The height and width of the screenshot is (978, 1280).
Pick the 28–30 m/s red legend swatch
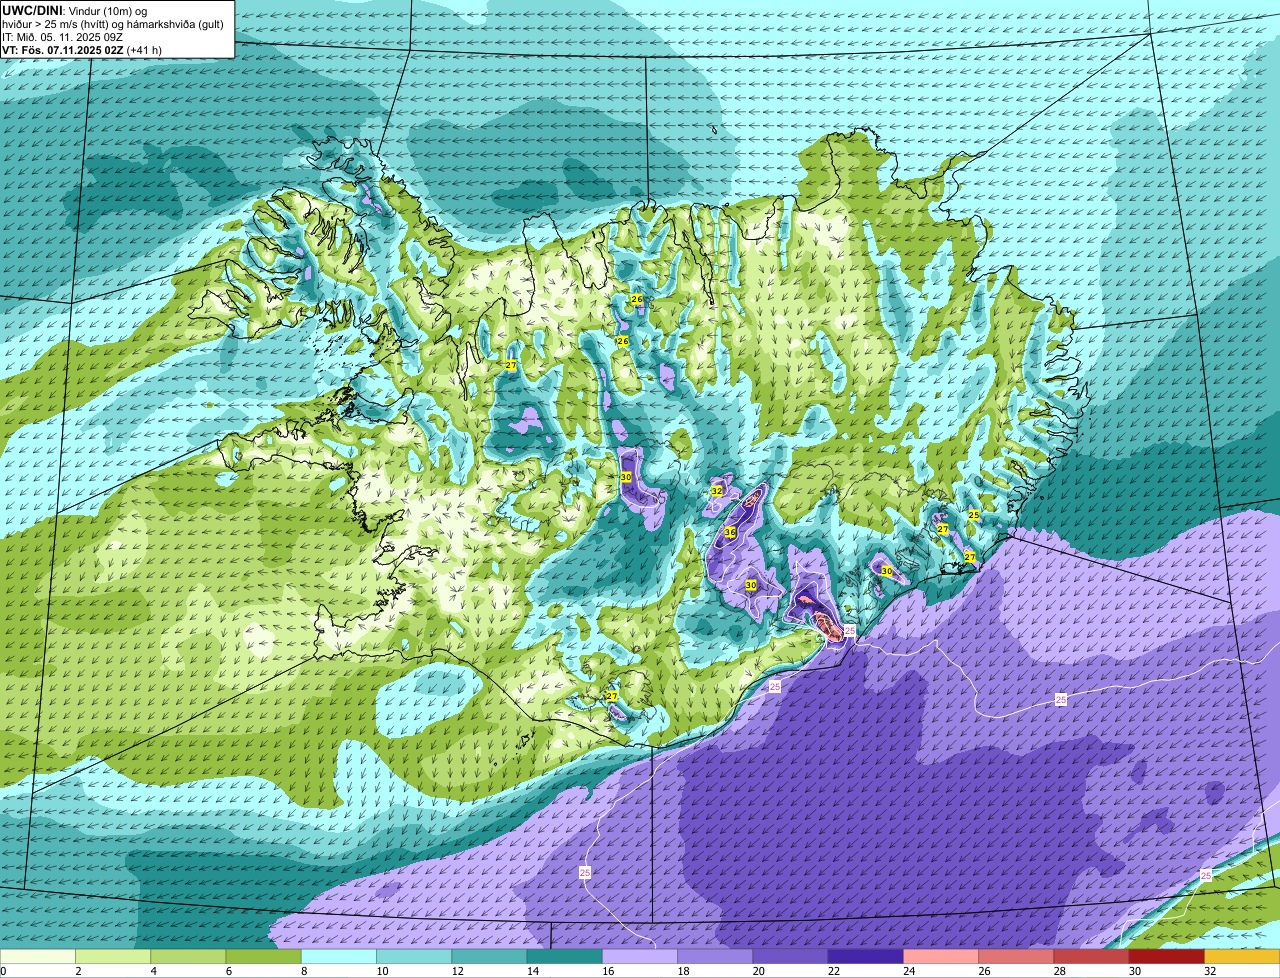pyautogui.click(x=1092, y=957)
